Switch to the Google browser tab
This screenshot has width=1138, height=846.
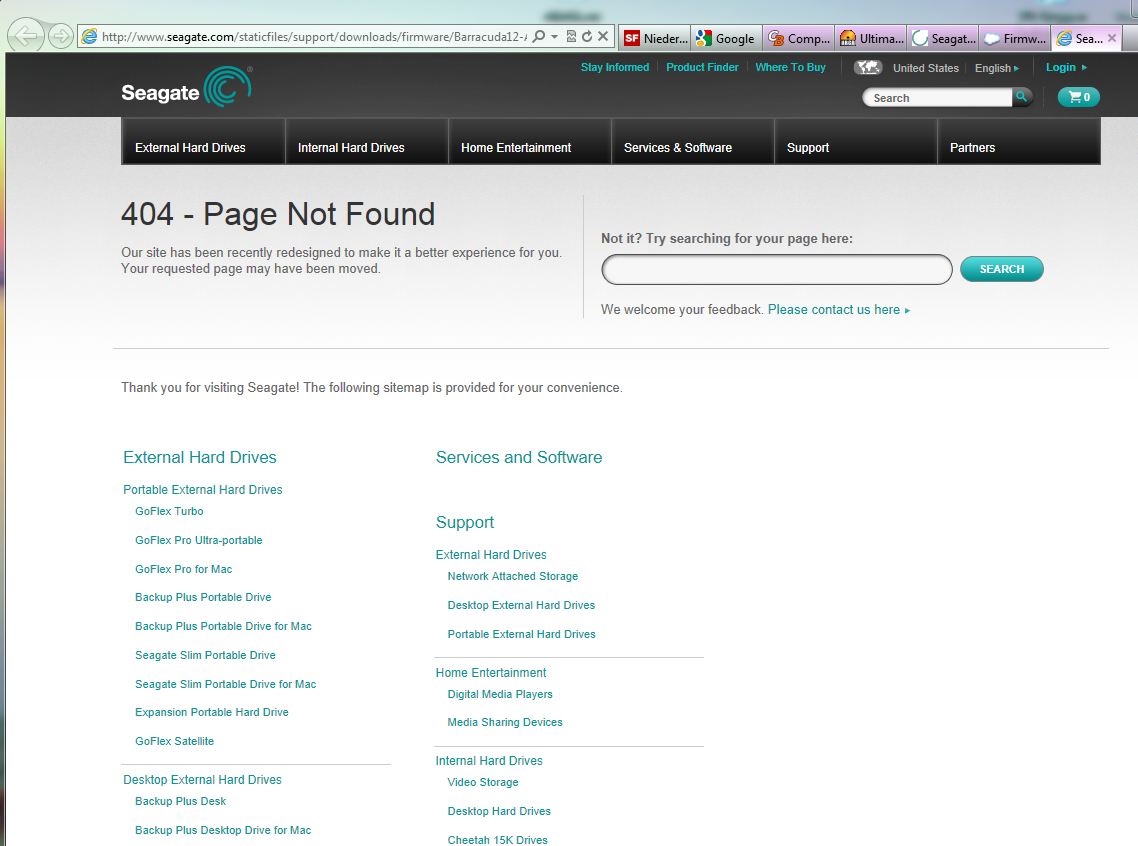[726, 38]
